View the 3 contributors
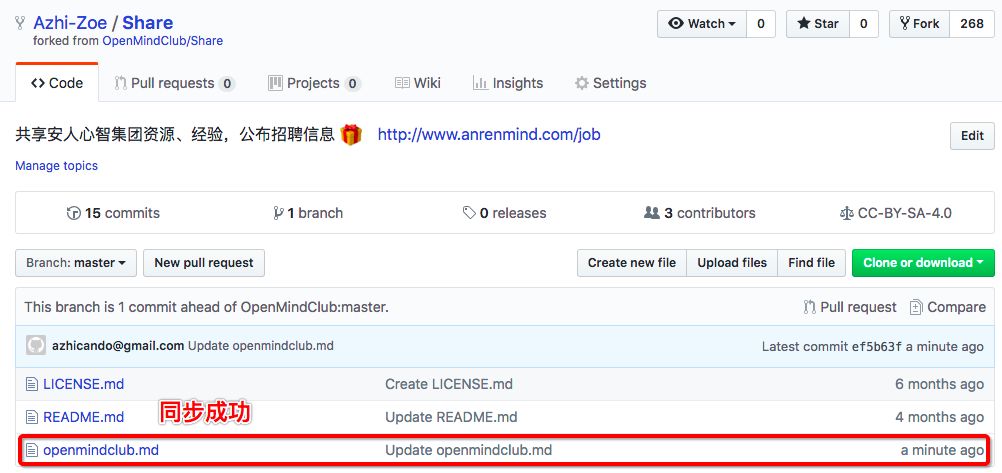The image size is (1002, 473). pos(700,213)
